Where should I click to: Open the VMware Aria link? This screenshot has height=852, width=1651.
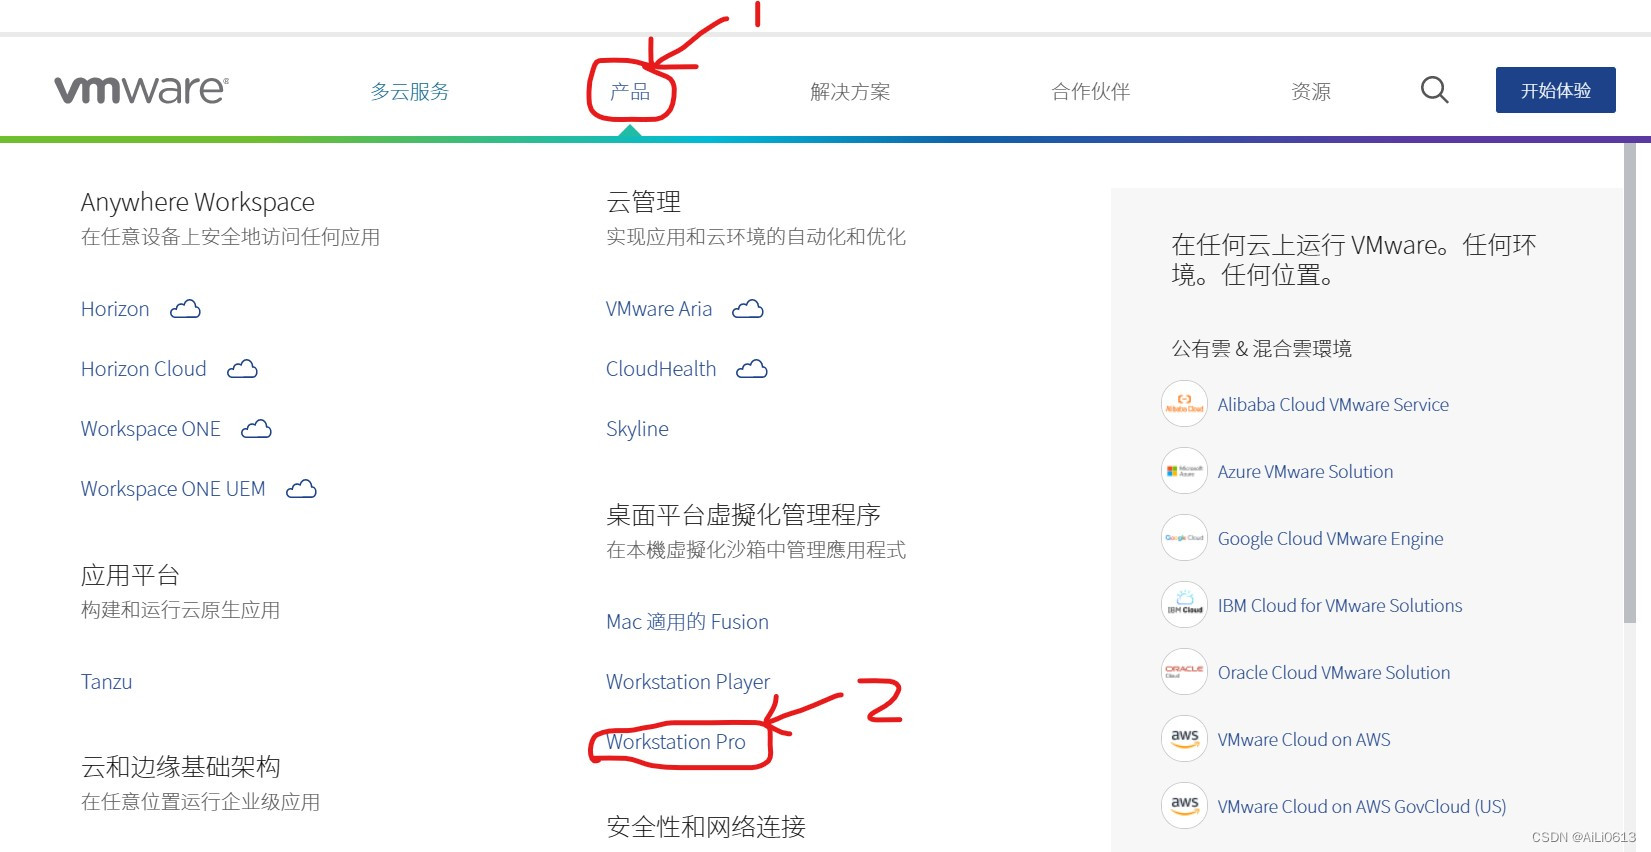tap(659, 309)
